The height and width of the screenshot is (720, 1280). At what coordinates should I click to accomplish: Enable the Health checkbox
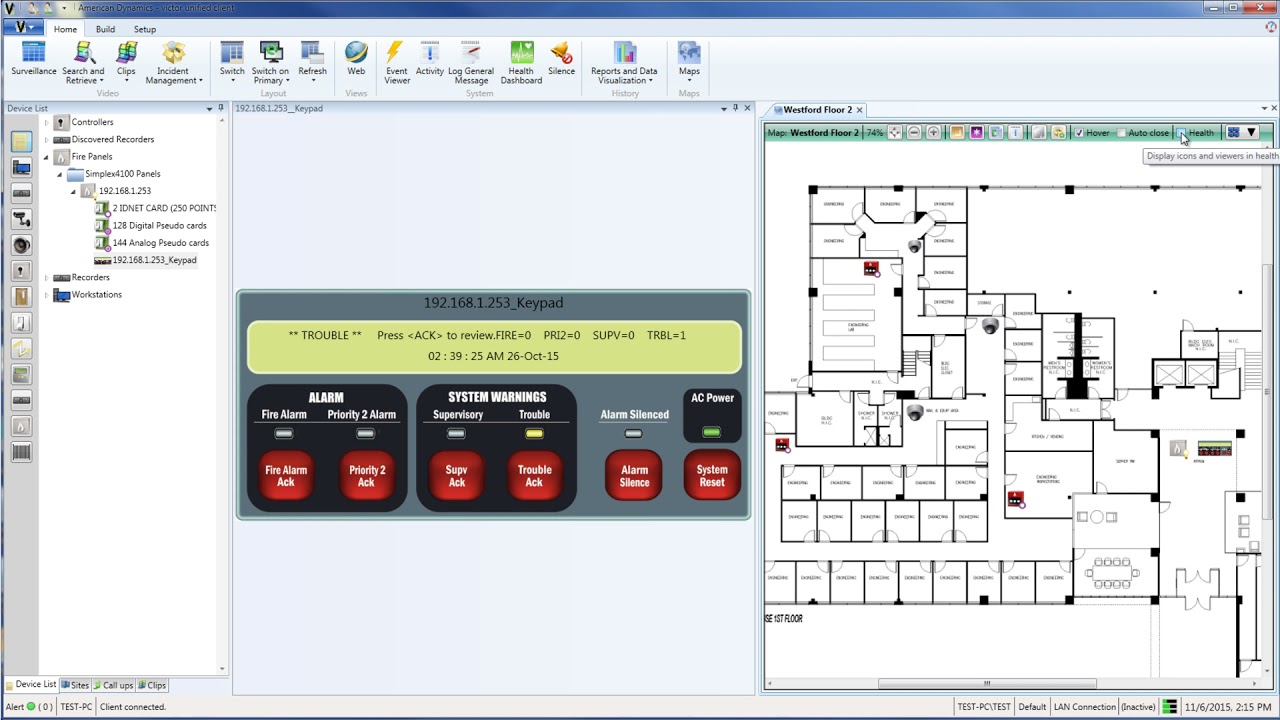point(1181,133)
